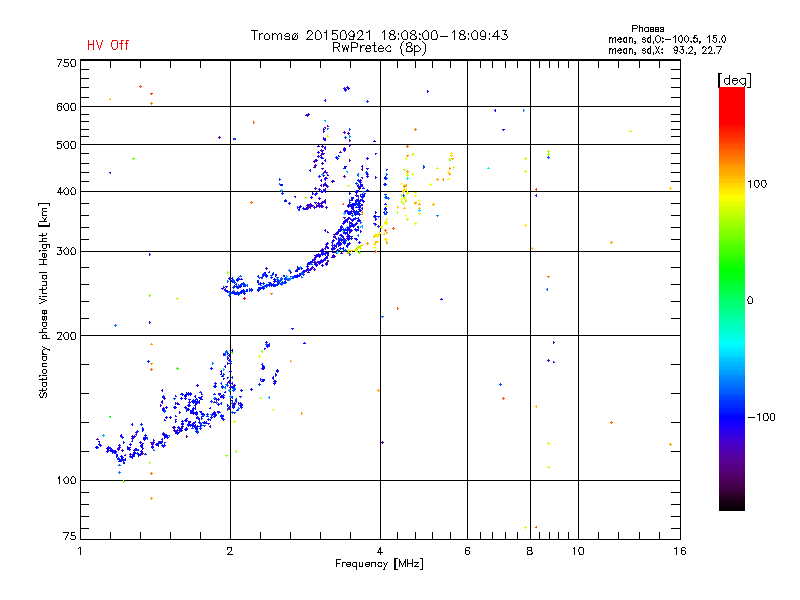Click the y-axis tick label '400'
The image size is (800, 600).
click(67, 191)
